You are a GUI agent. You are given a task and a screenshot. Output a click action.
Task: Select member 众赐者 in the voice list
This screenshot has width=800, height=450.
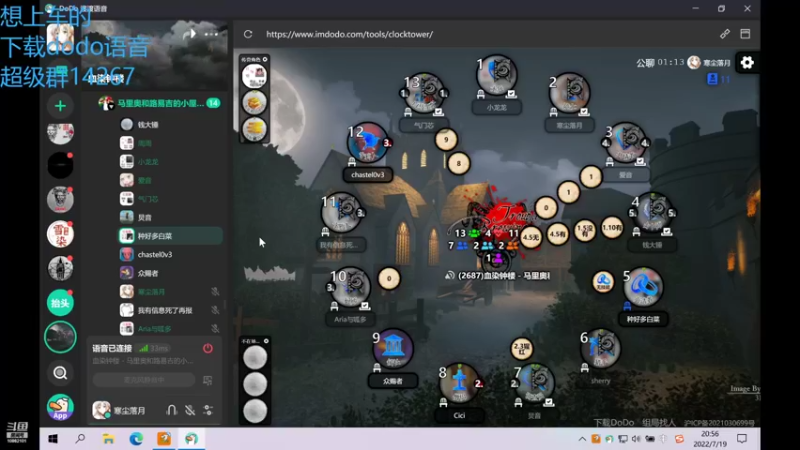tap(170, 273)
